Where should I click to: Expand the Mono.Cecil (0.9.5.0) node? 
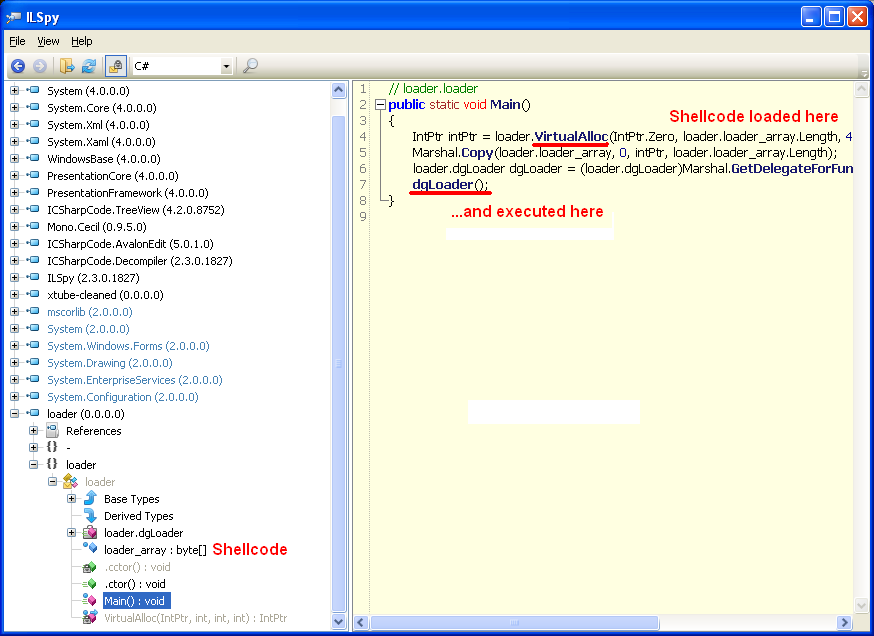[x=14, y=227]
